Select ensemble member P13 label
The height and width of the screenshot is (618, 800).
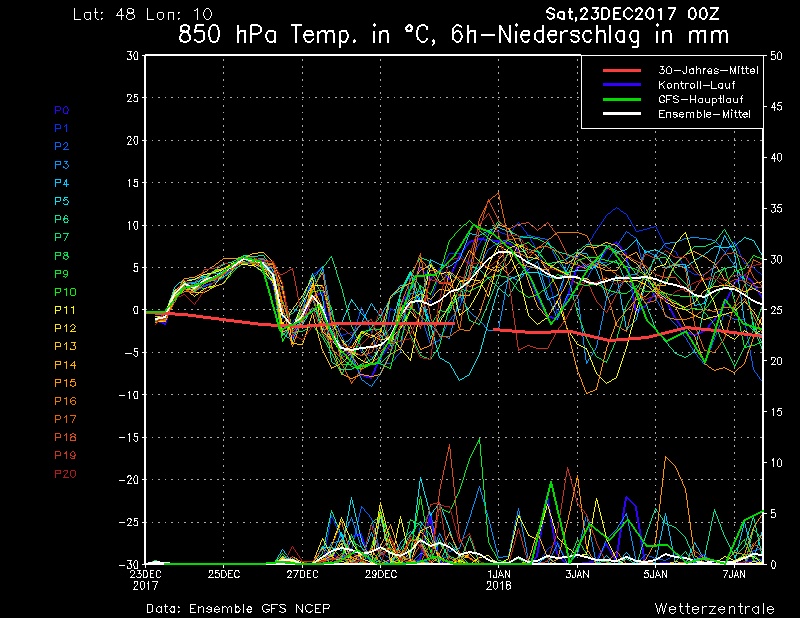64,346
